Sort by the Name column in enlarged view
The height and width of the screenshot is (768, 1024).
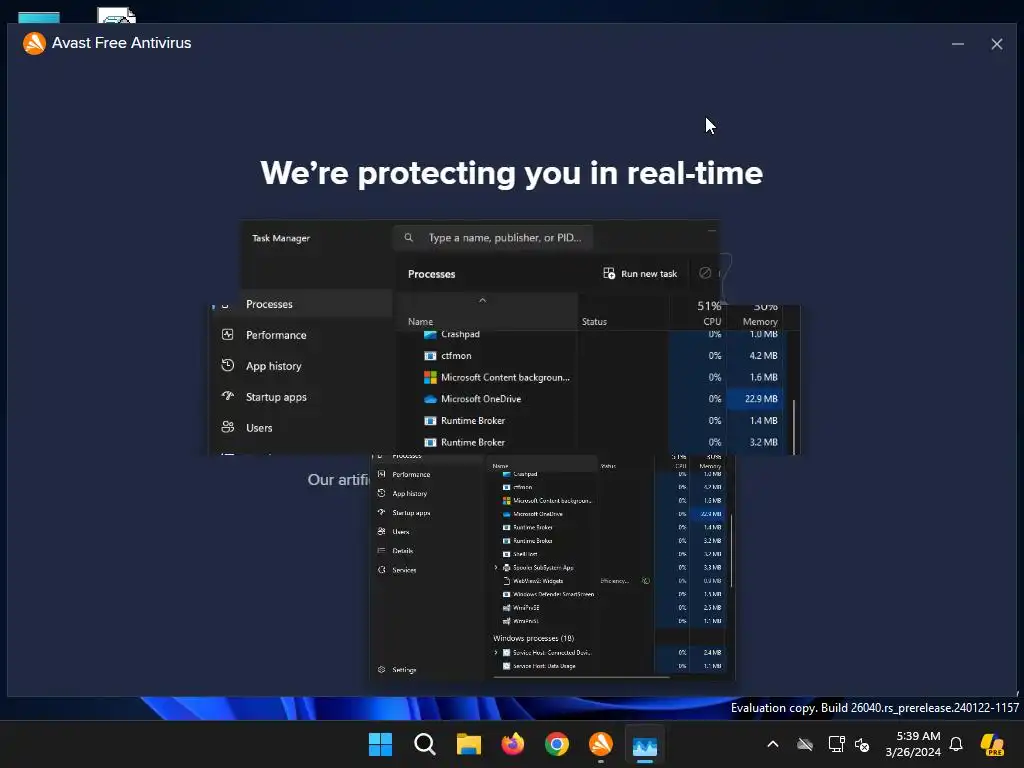point(420,321)
